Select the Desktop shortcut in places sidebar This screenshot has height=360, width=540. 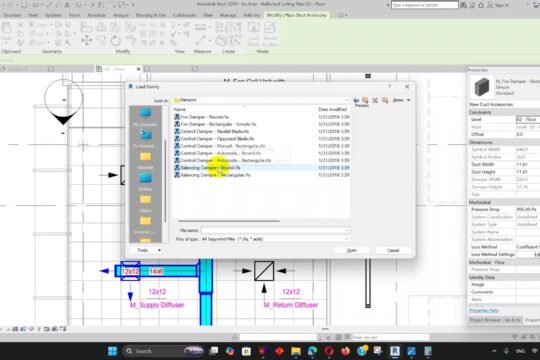[x=145, y=181]
